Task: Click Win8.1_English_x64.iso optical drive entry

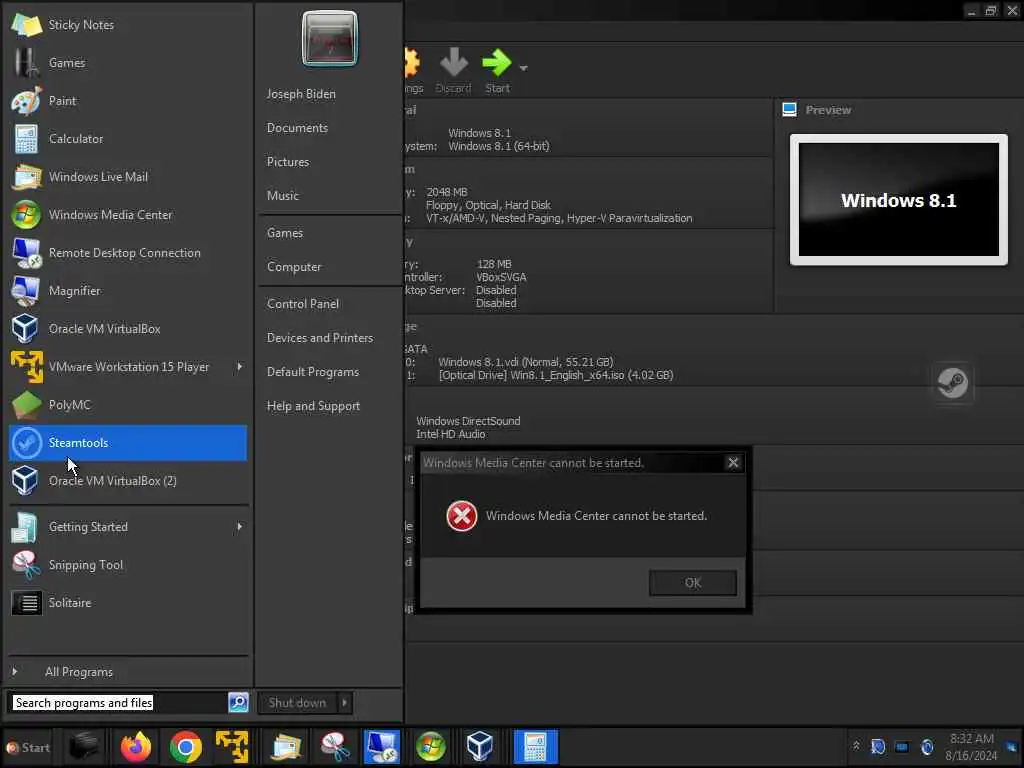Action: 556,375
